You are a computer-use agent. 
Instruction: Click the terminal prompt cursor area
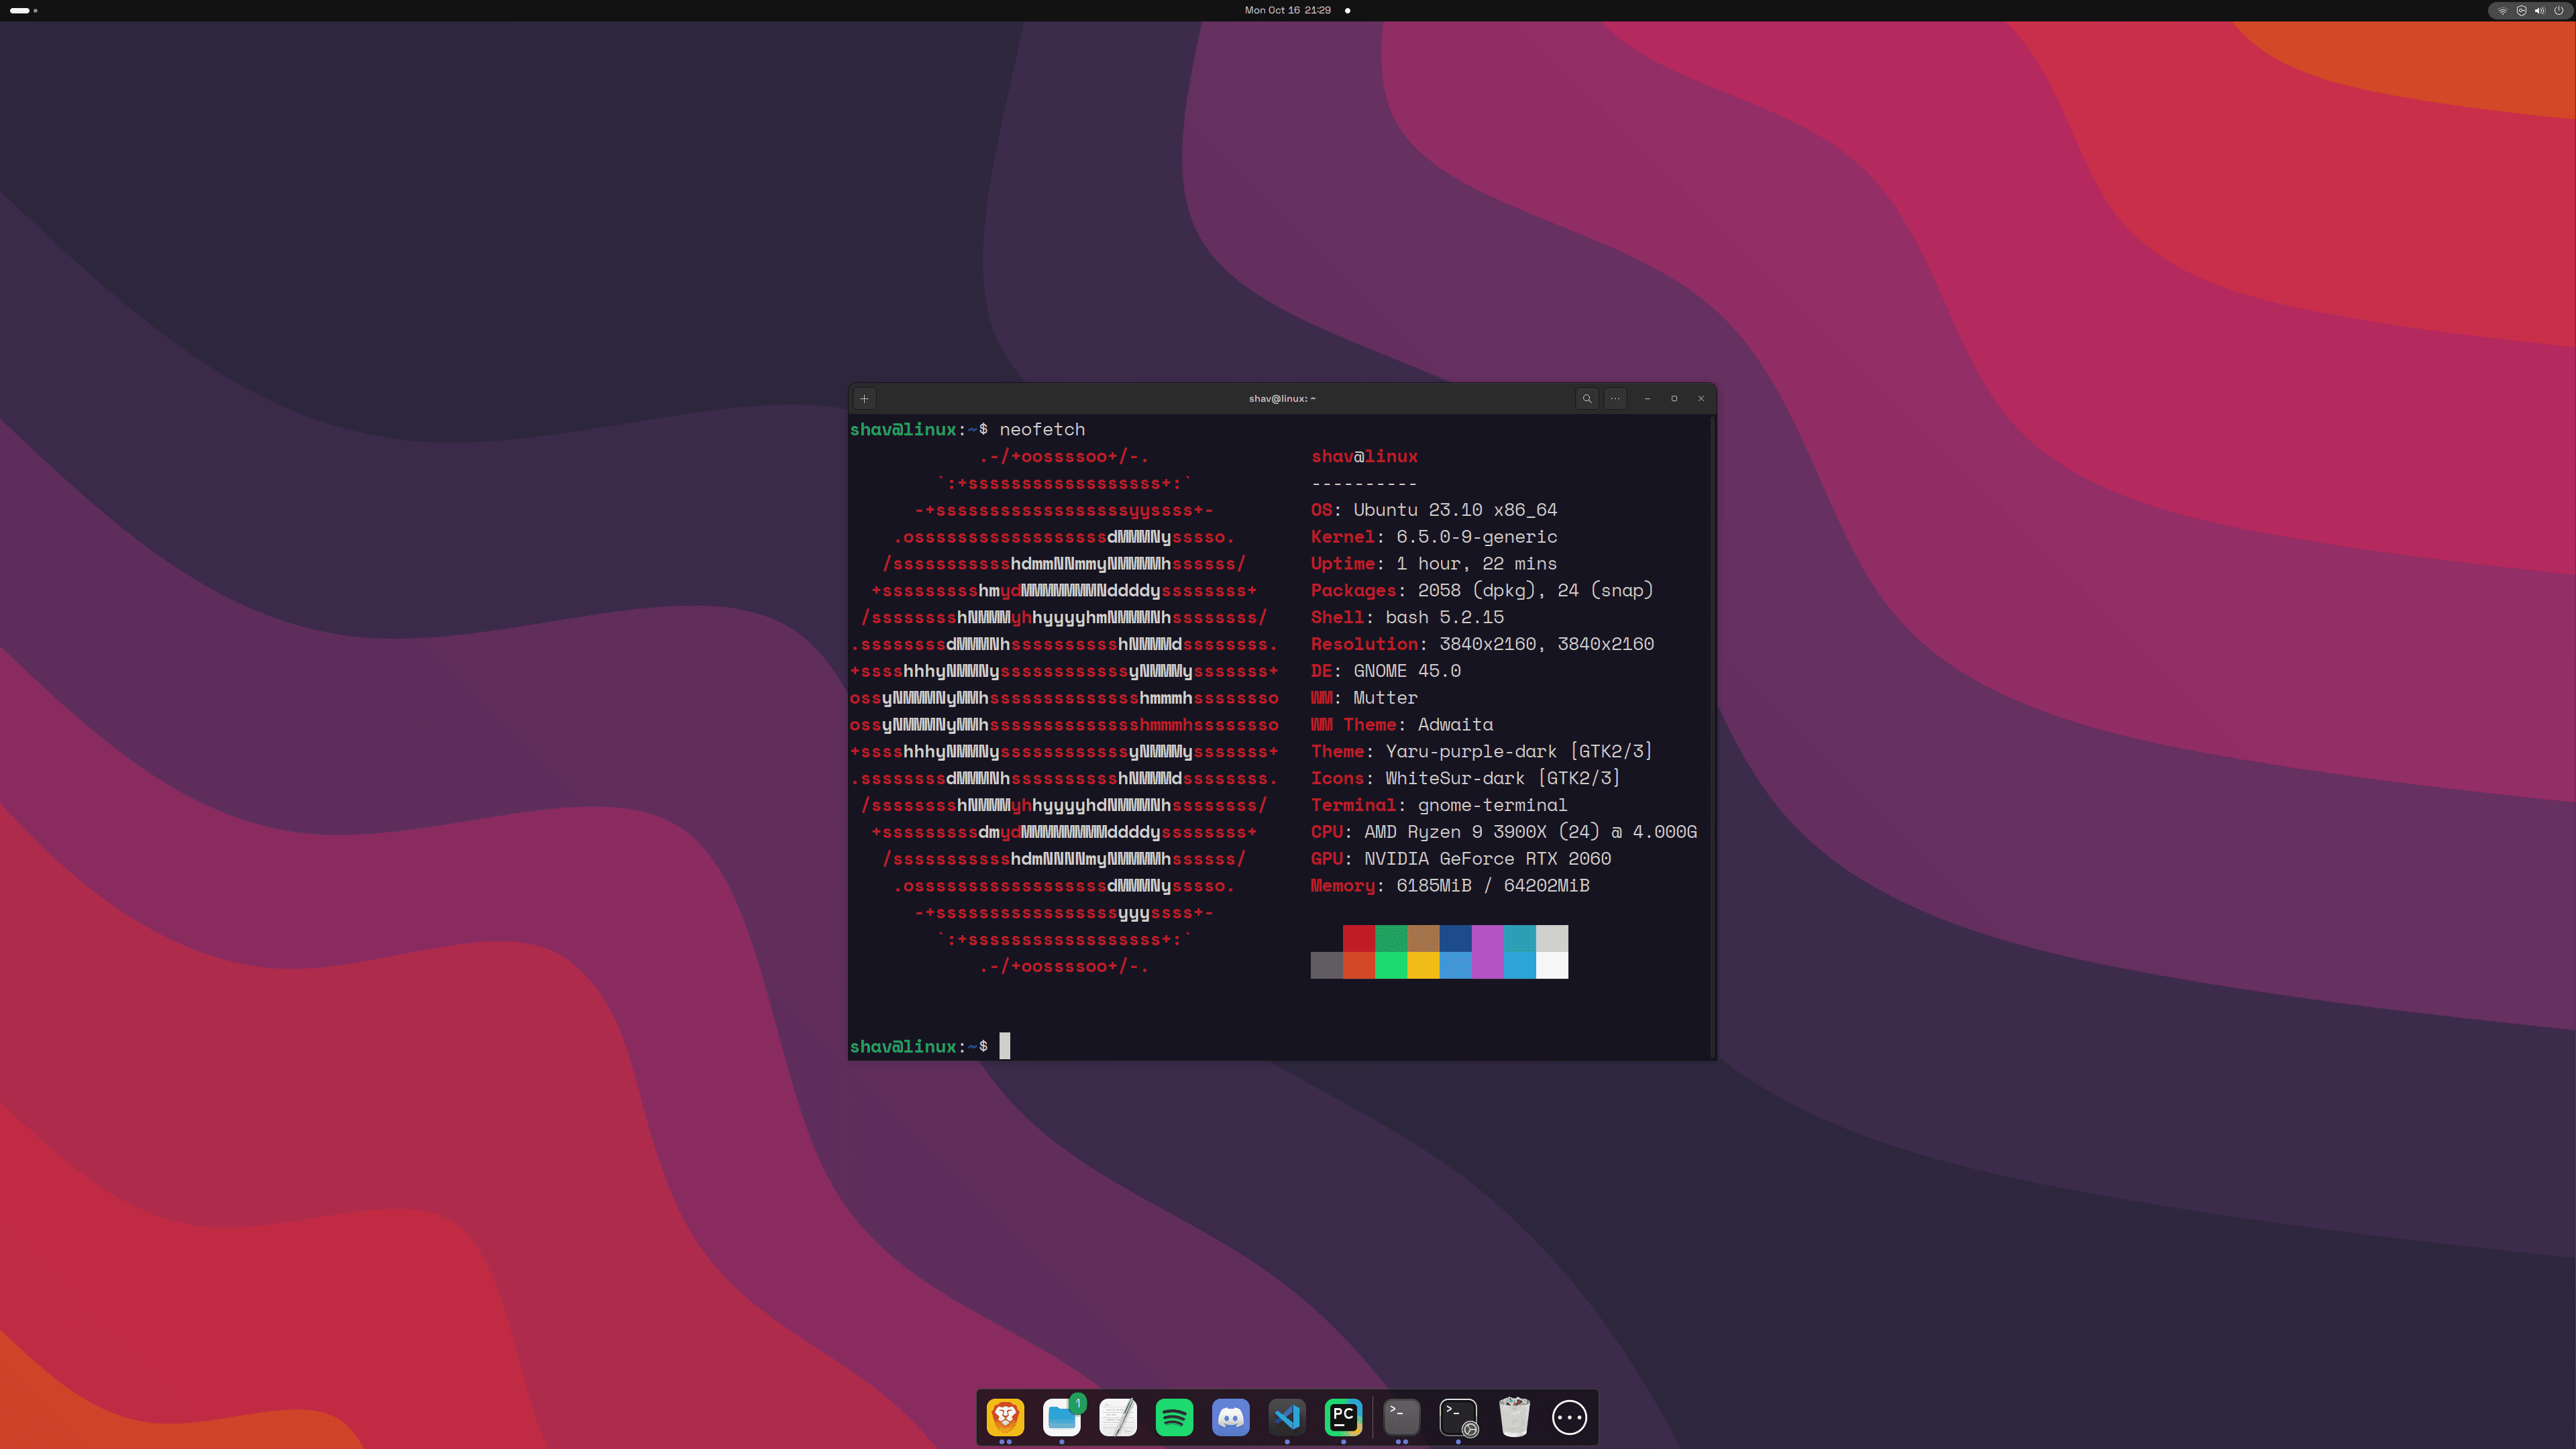tap(1004, 1046)
